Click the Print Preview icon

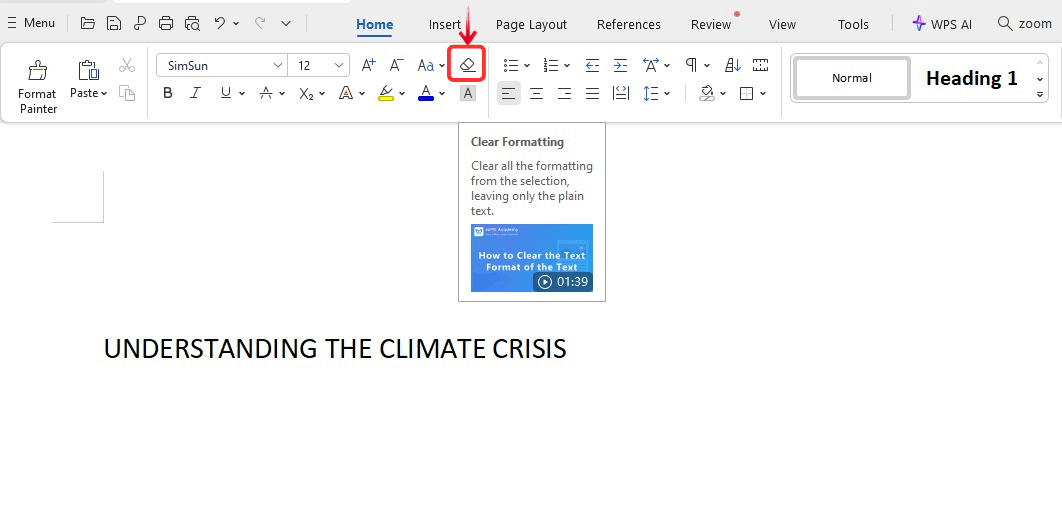192,23
